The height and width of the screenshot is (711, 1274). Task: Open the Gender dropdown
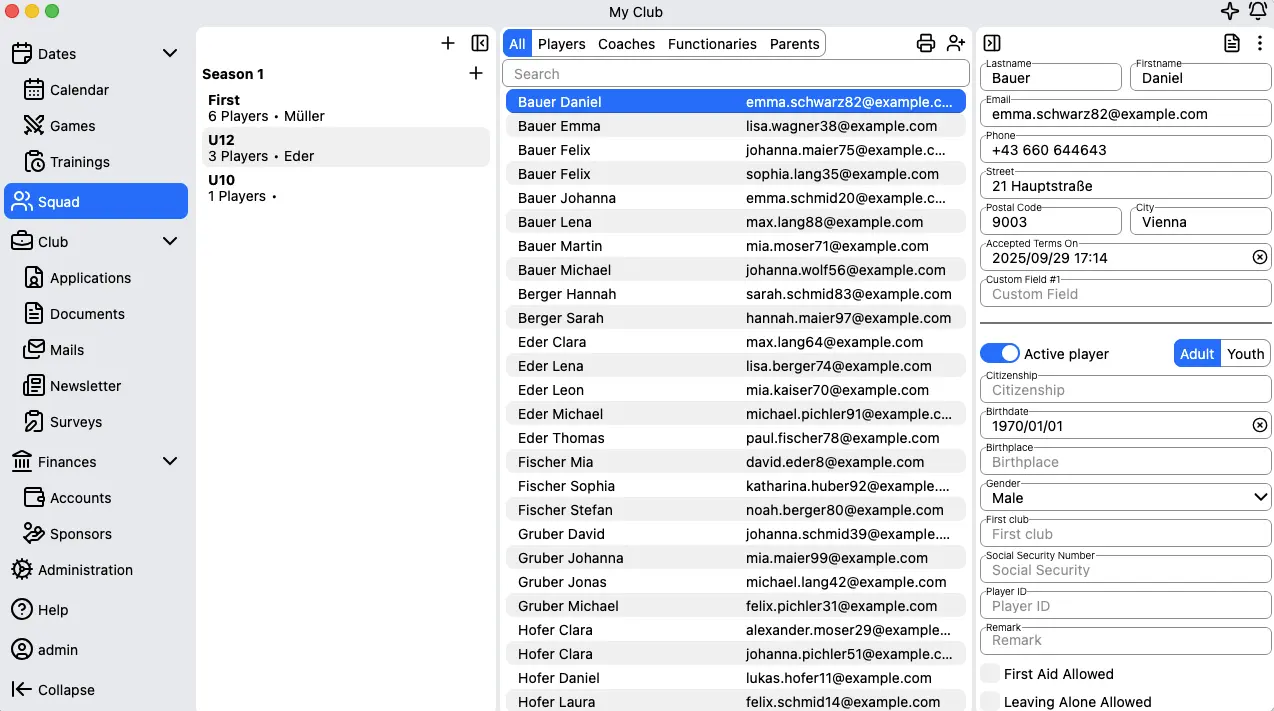pyautogui.click(x=1126, y=498)
